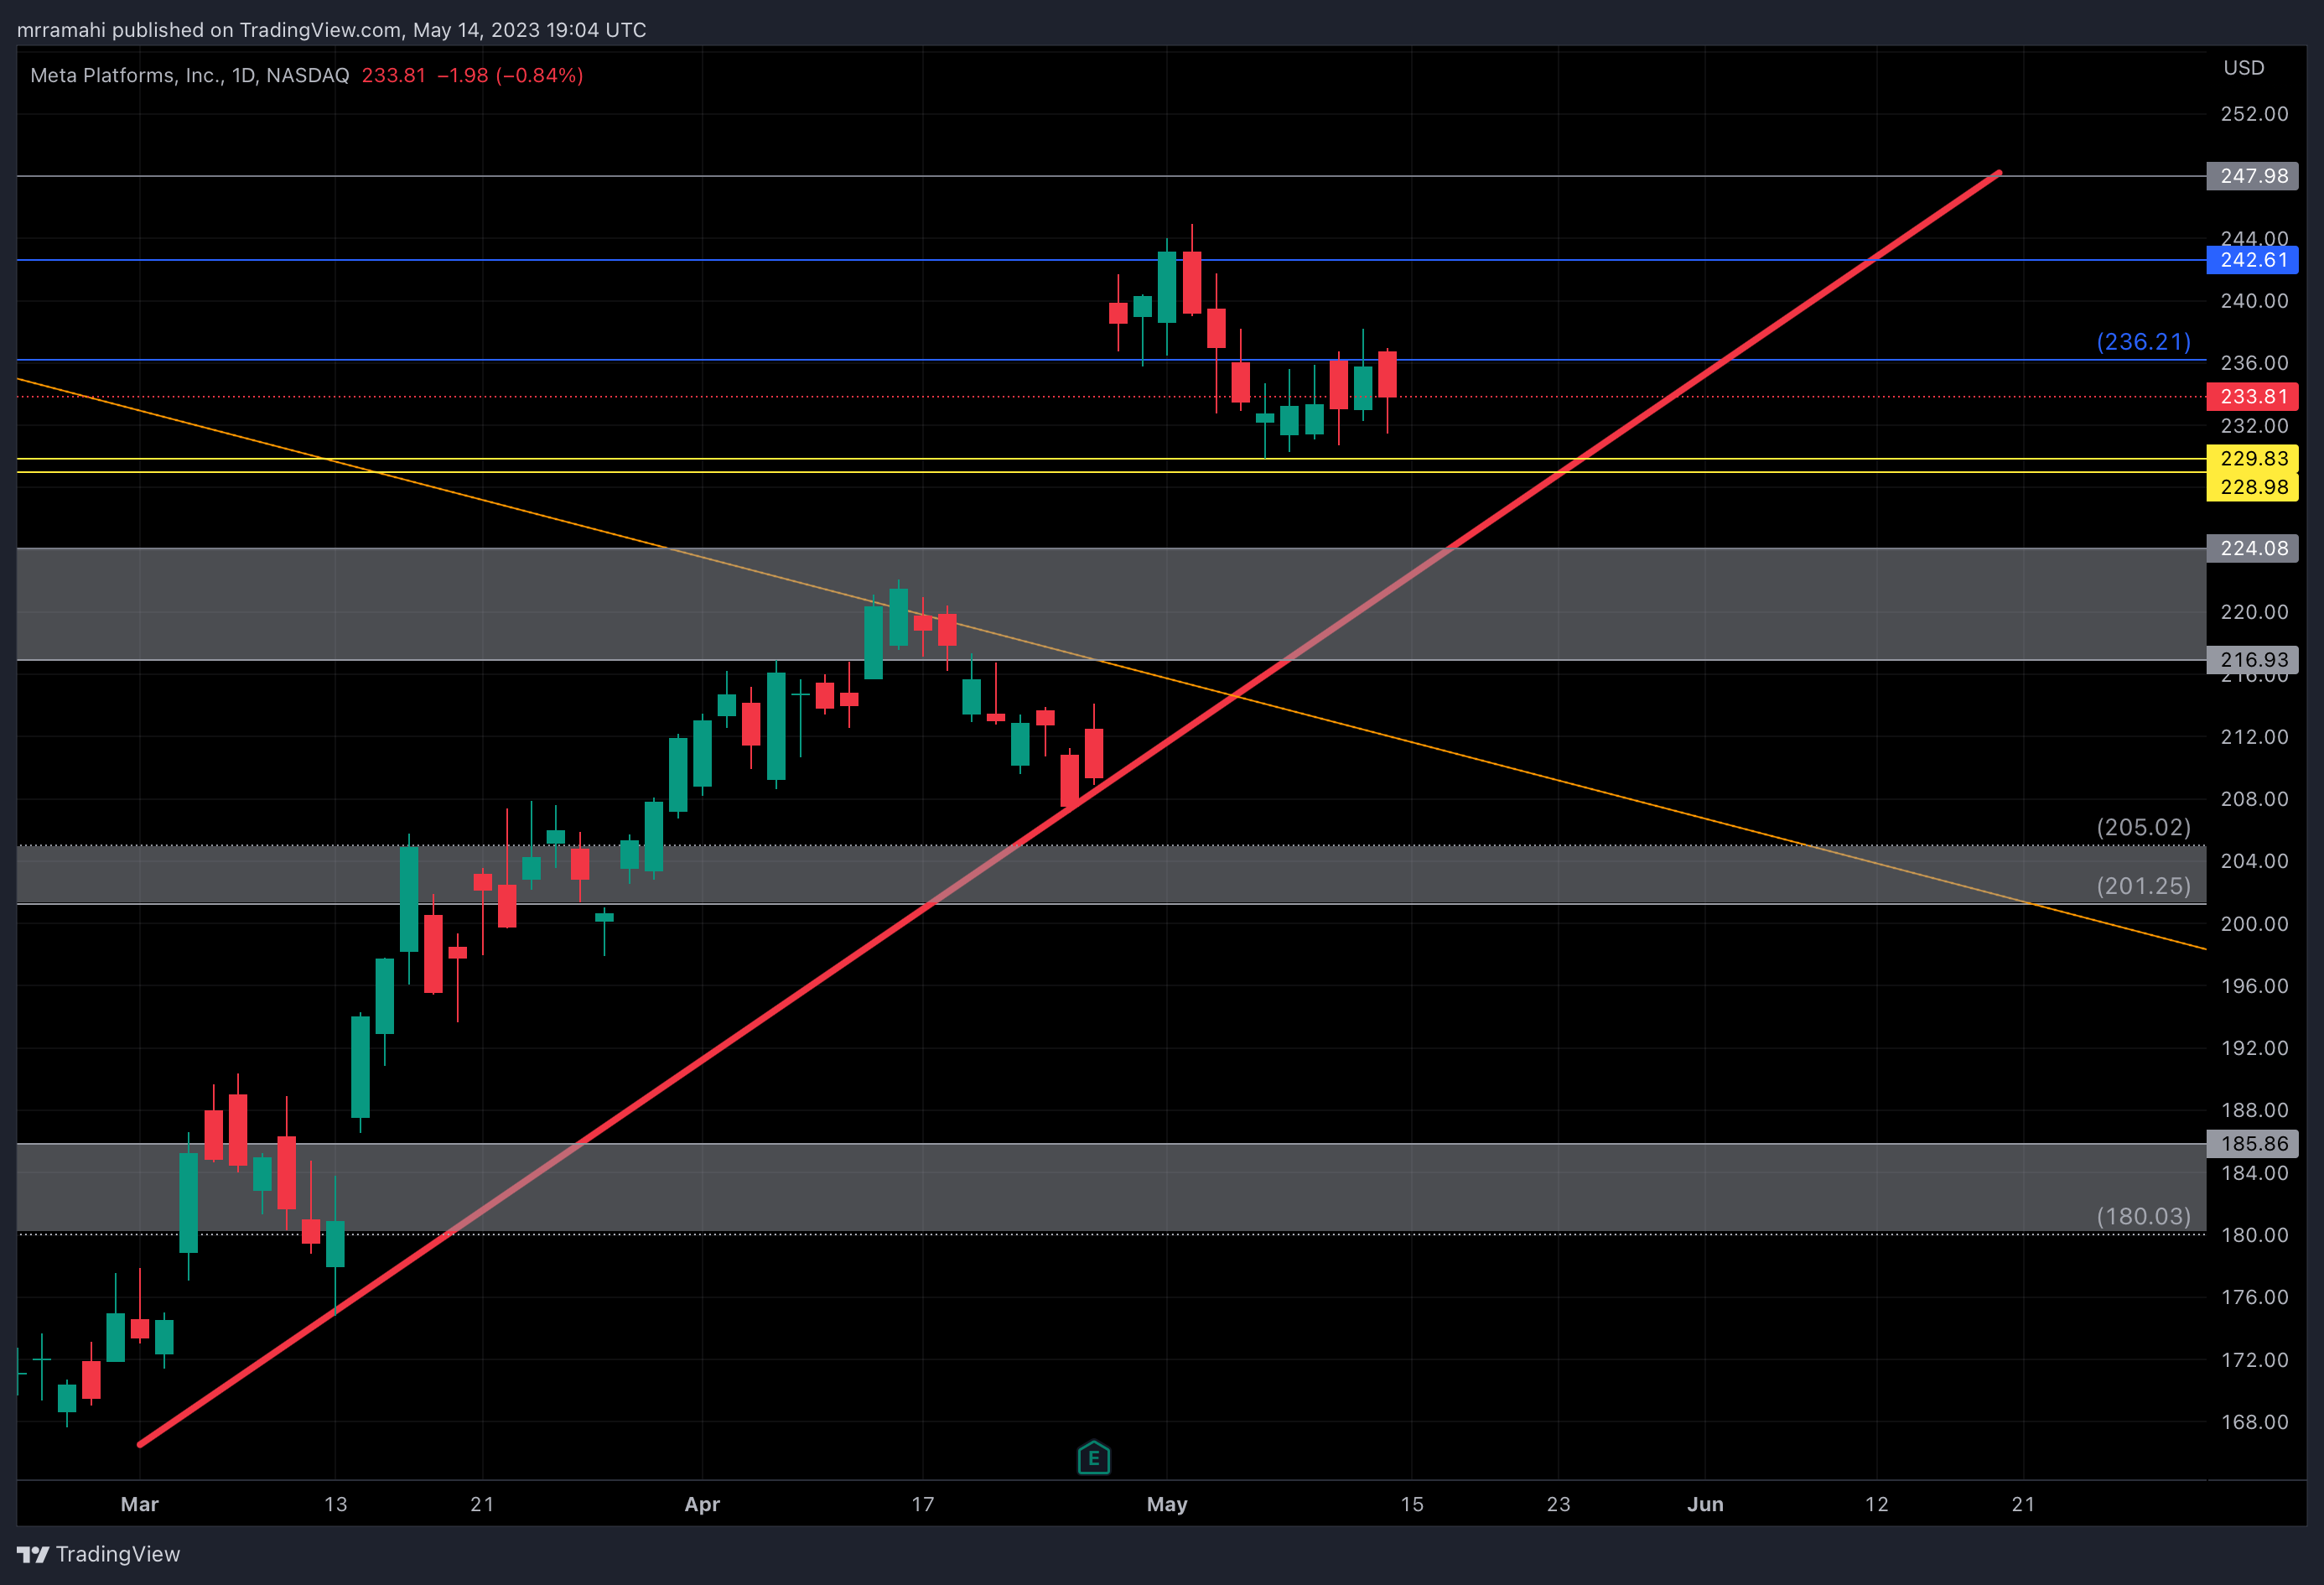Click the May label on time axis
Image resolution: width=2324 pixels, height=1585 pixels.
pos(1166,1504)
